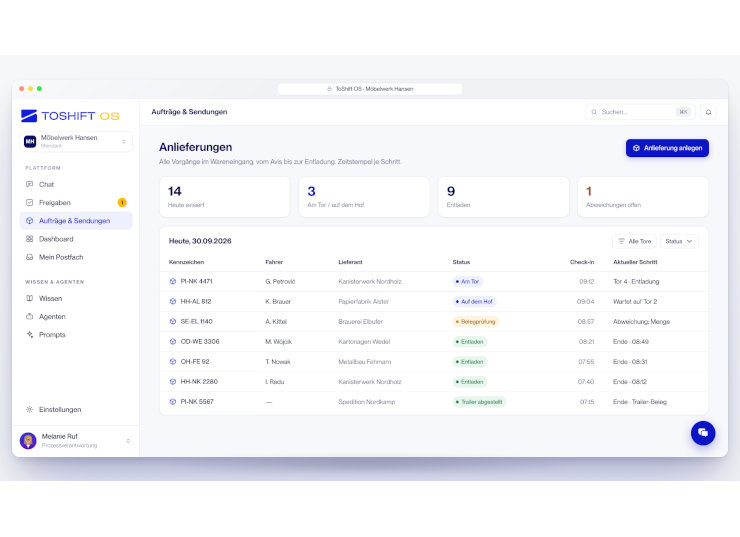740x537 pixels.
Task: Click the ⌘K shortcut hint
Action: pyautogui.click(x=683, y=112)
